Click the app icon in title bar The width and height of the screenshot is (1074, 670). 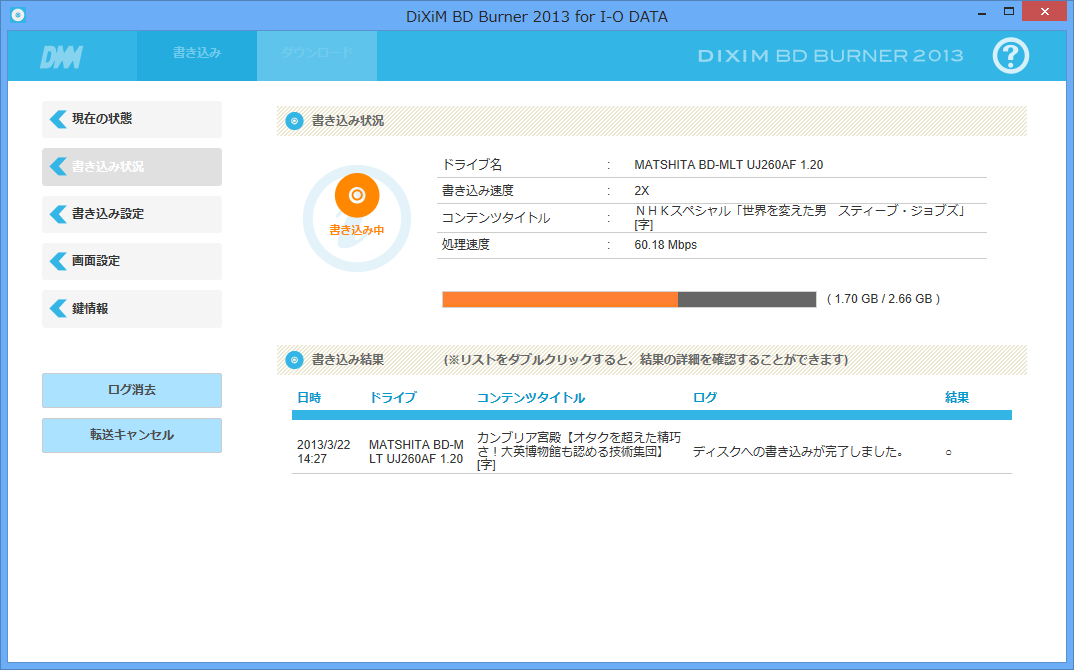(x=17, y=16)
